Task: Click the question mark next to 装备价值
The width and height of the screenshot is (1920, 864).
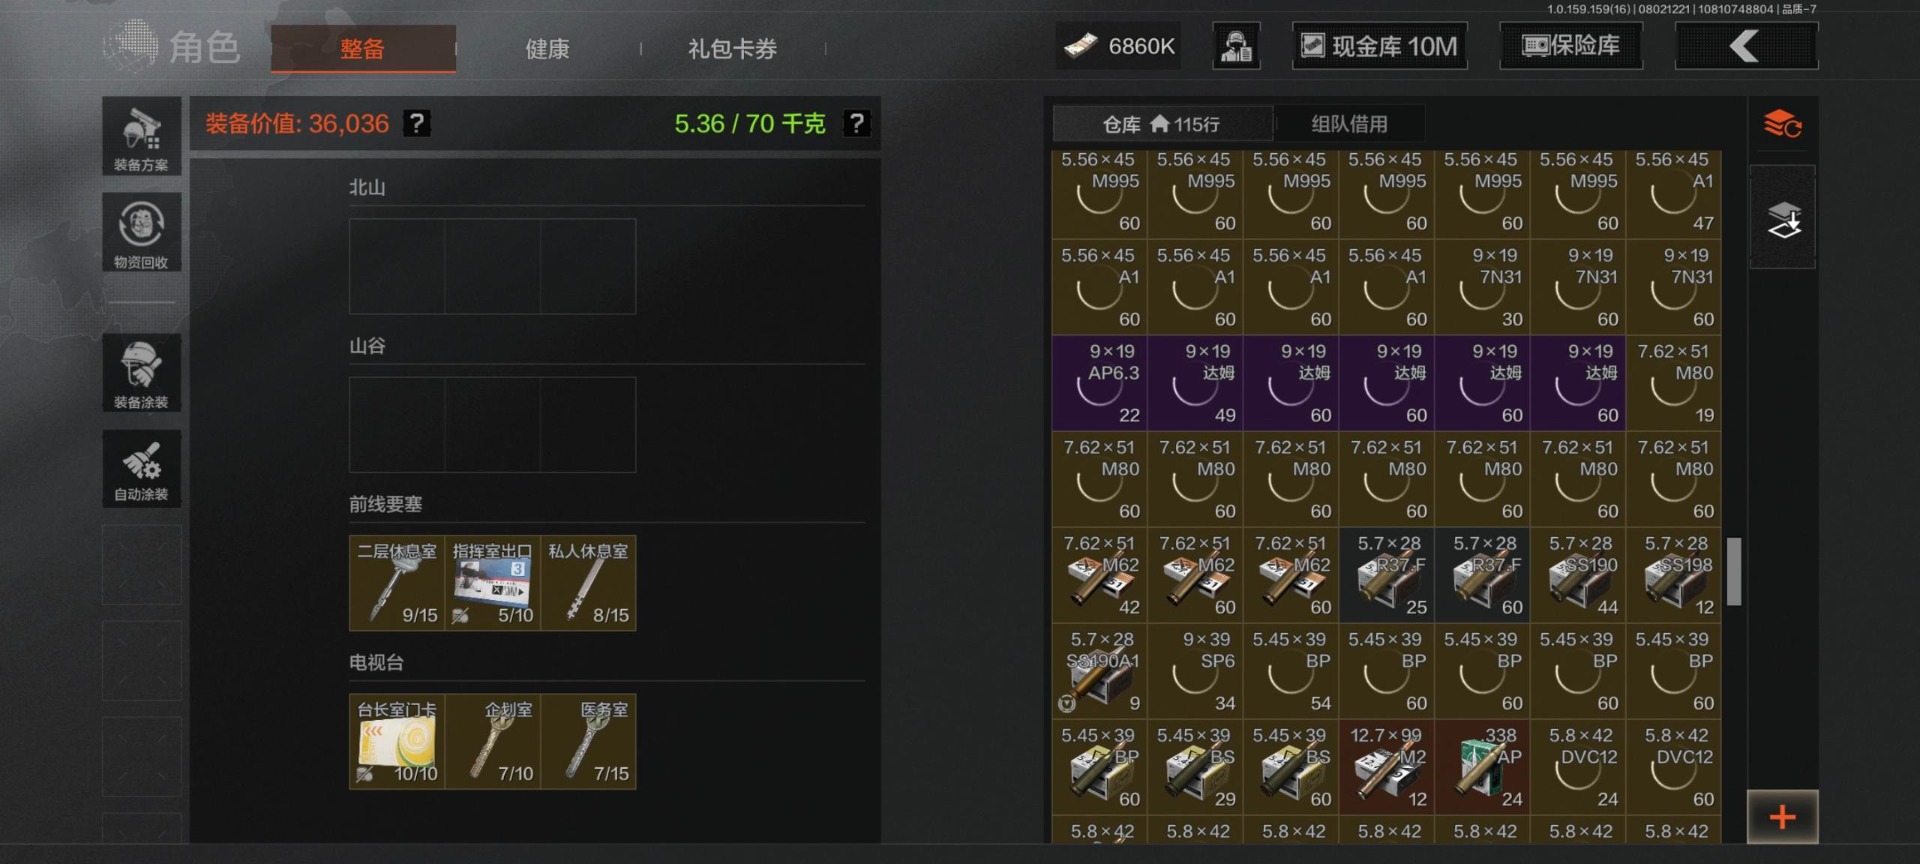Action: [417, 123]
